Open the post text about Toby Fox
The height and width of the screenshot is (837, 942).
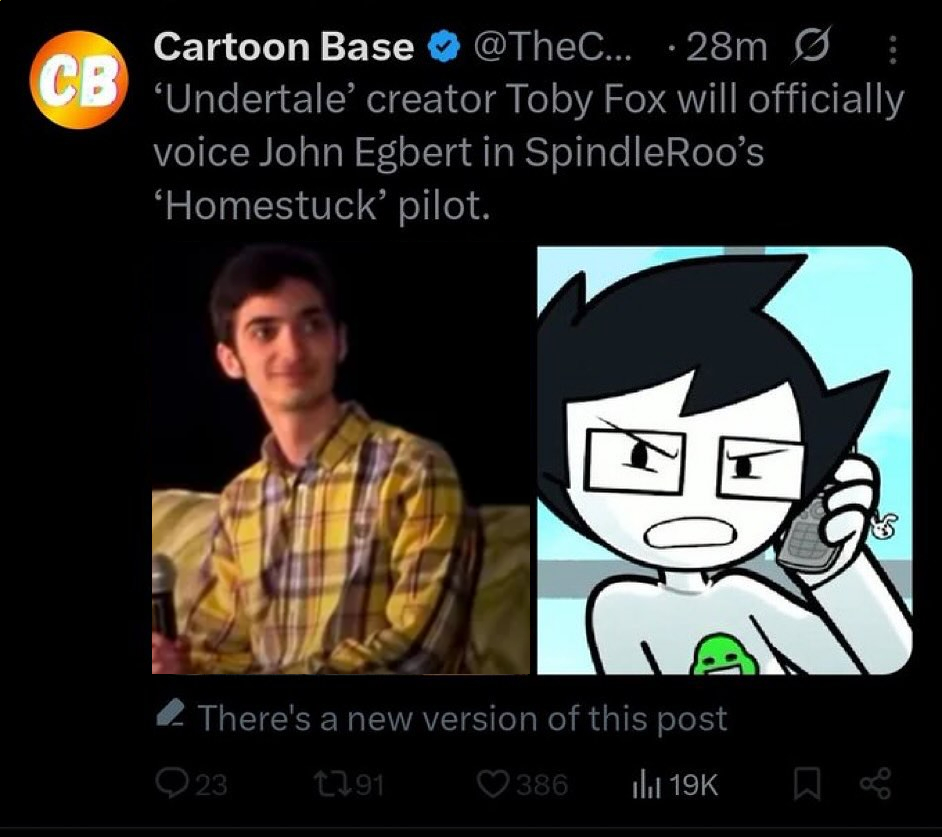(x=529, y=152)
